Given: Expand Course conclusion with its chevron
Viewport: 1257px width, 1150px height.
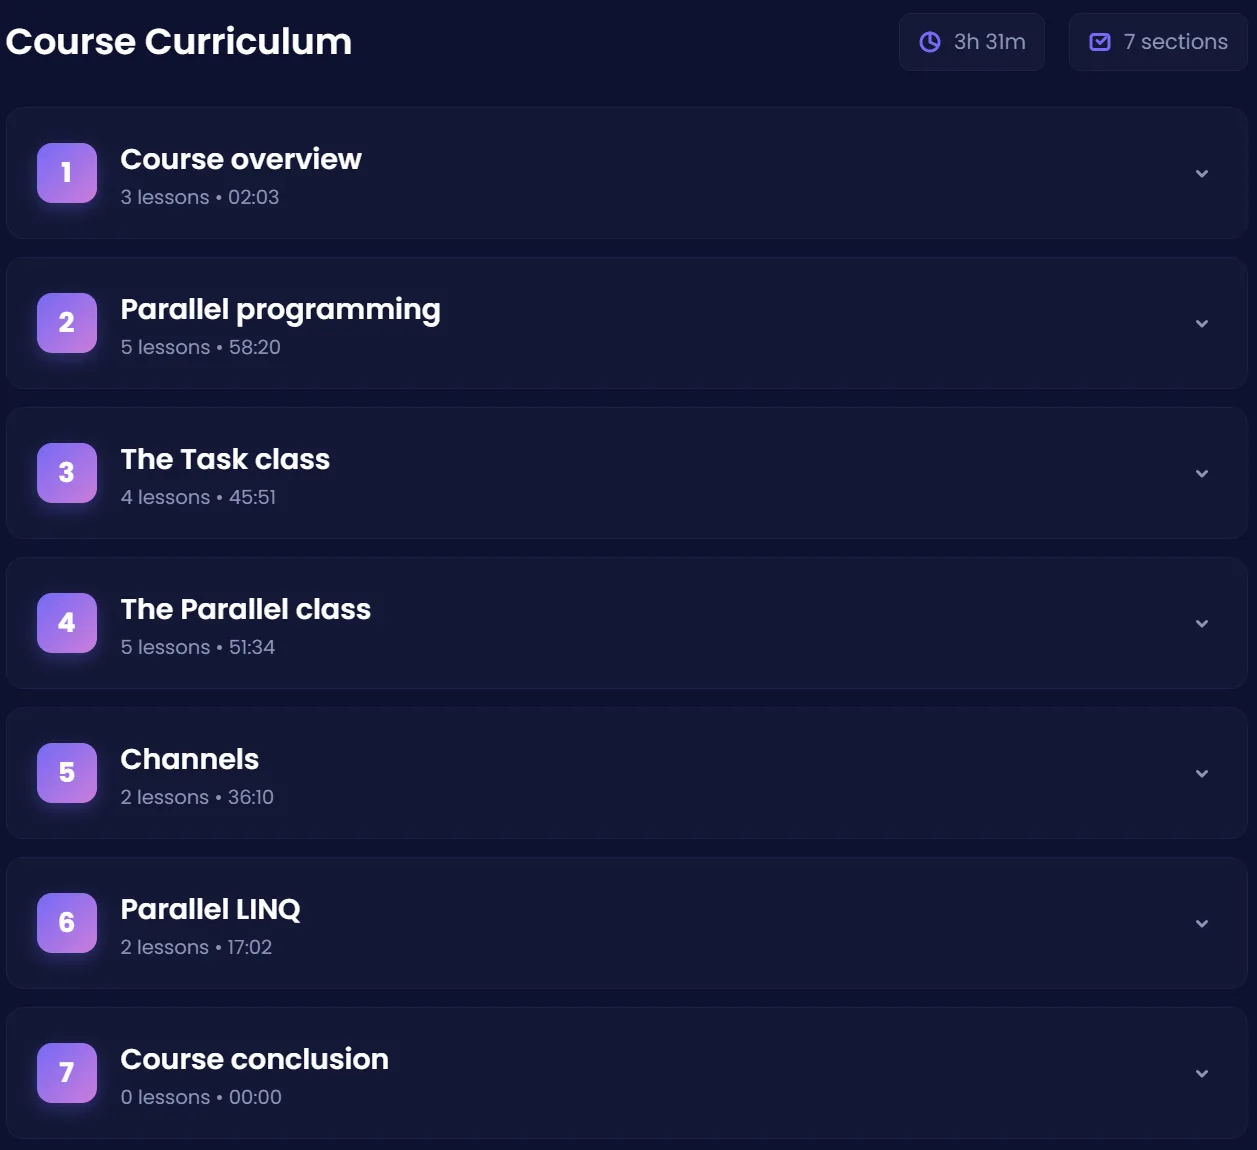Looking at the screenshot, I should point(1202,1074).
